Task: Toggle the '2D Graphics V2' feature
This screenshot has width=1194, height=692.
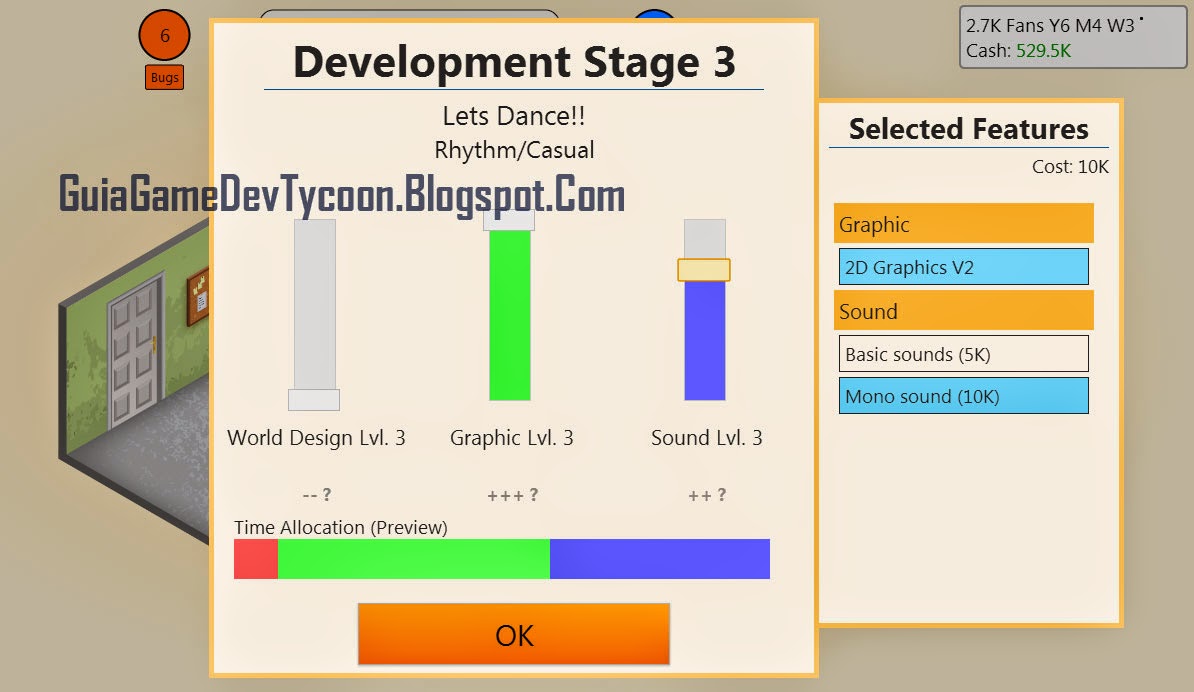Action: (962, 266)
